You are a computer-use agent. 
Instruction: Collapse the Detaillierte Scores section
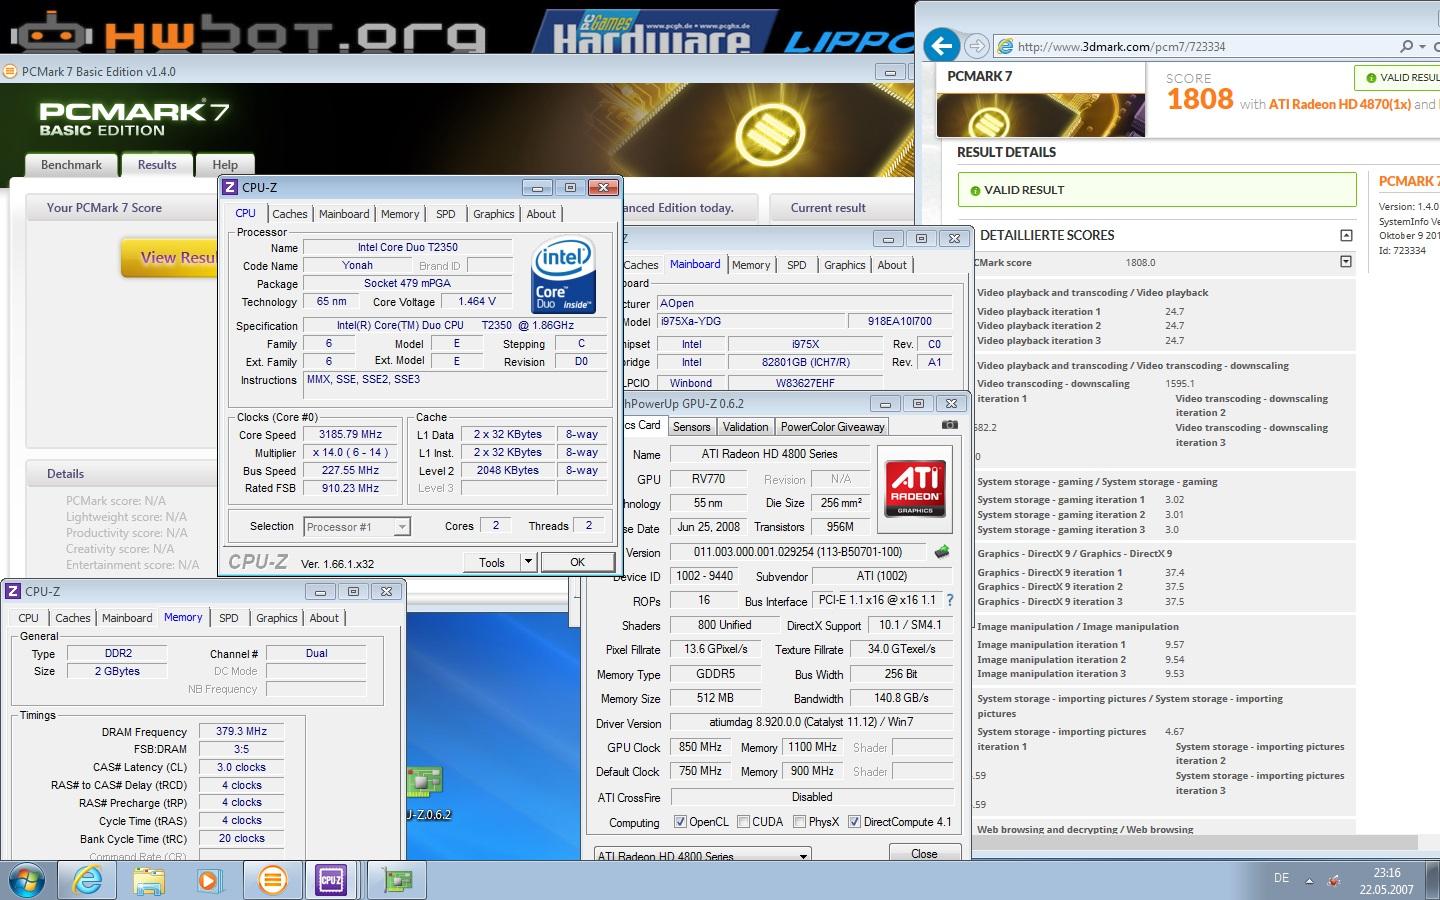point(1346,235)
